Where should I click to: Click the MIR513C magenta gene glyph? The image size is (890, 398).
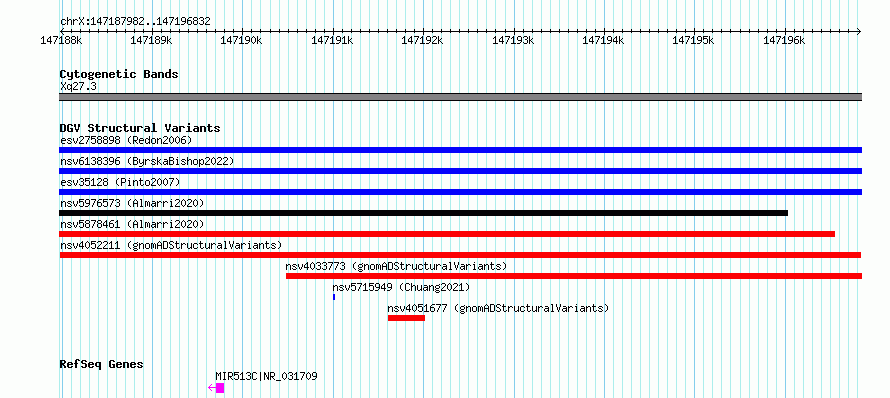coord(216,388)
